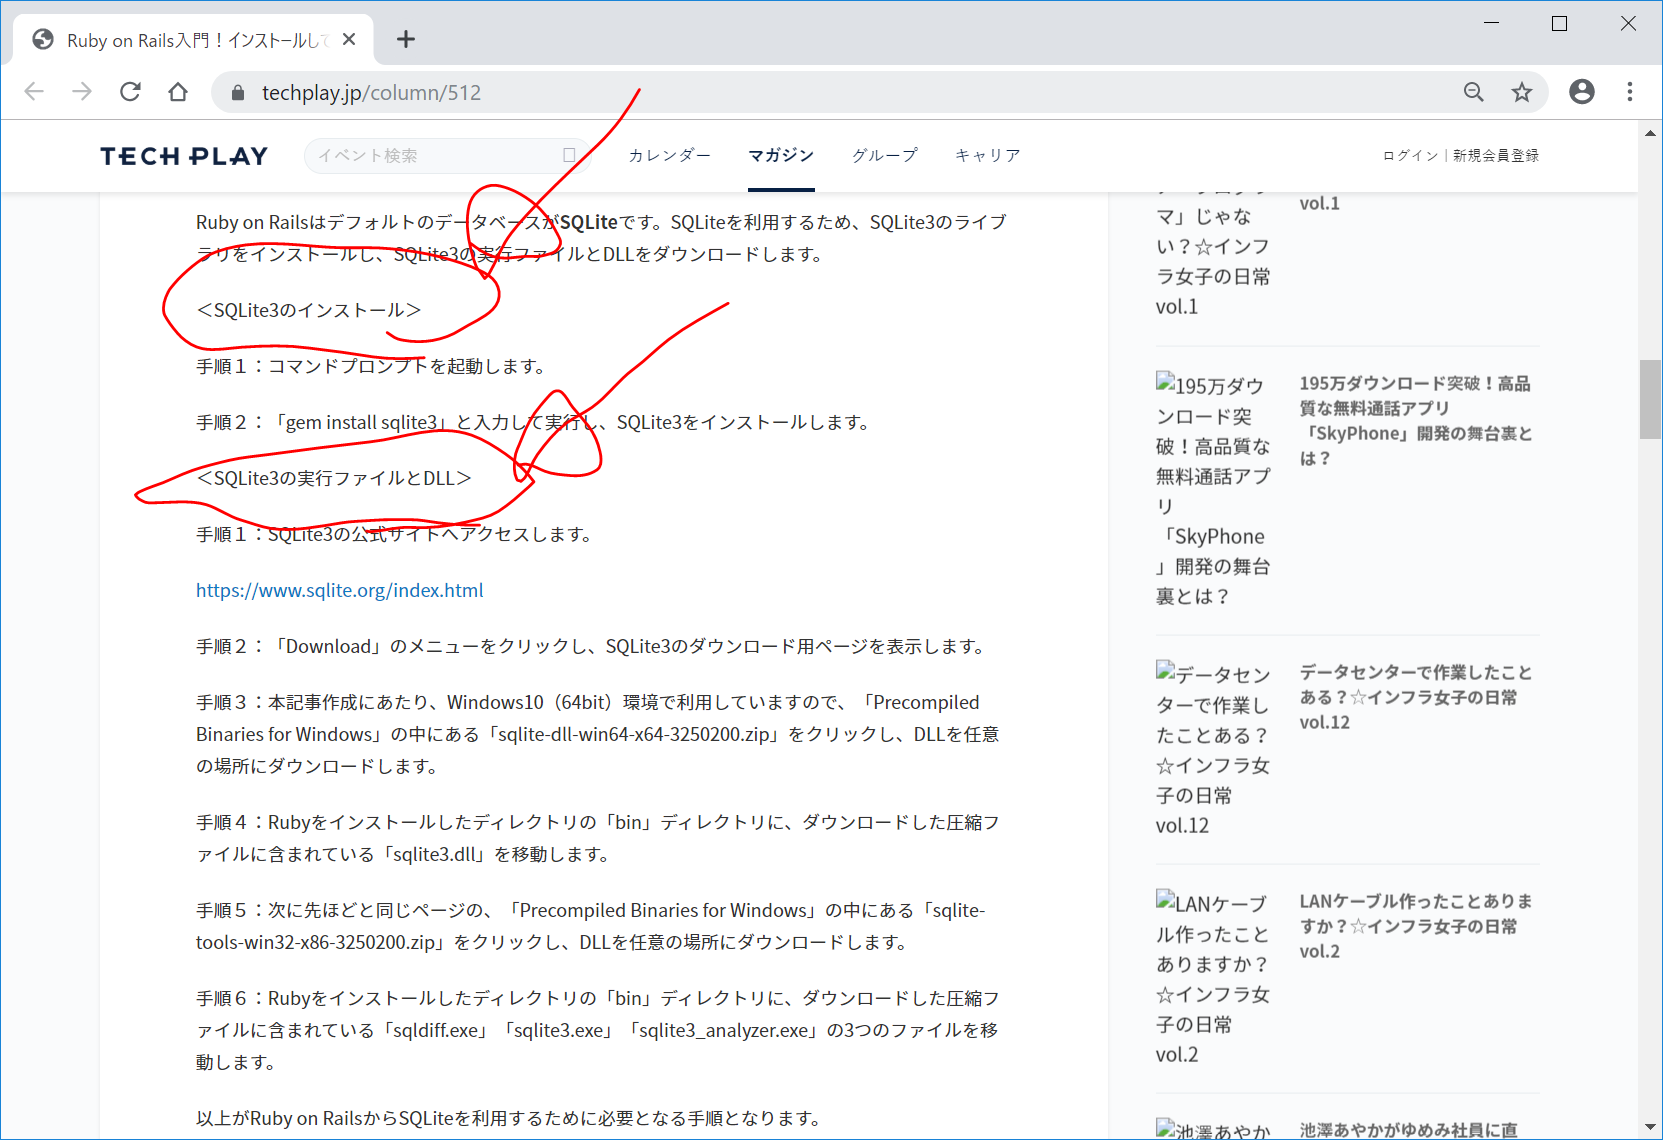Open the Chrome profile account icon
This screenshot has height=1140, width=1663.
[x=1581, y=92]
